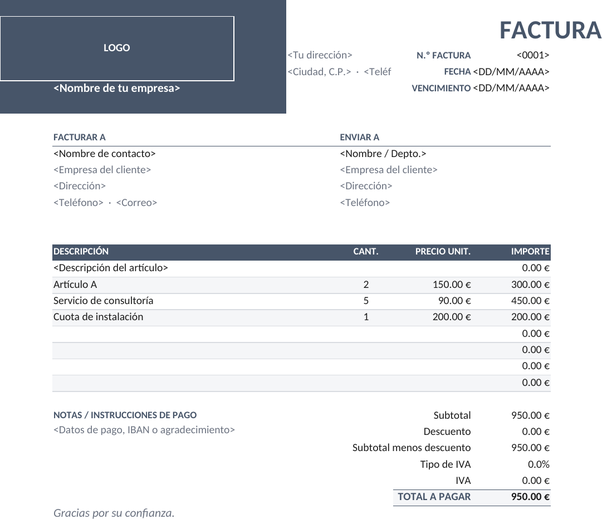This screenshot has width=602, height=519.
Task: Select the VENCIMIENTO due date placeholder
Action: pyautogui.click(x=511, y=88)
